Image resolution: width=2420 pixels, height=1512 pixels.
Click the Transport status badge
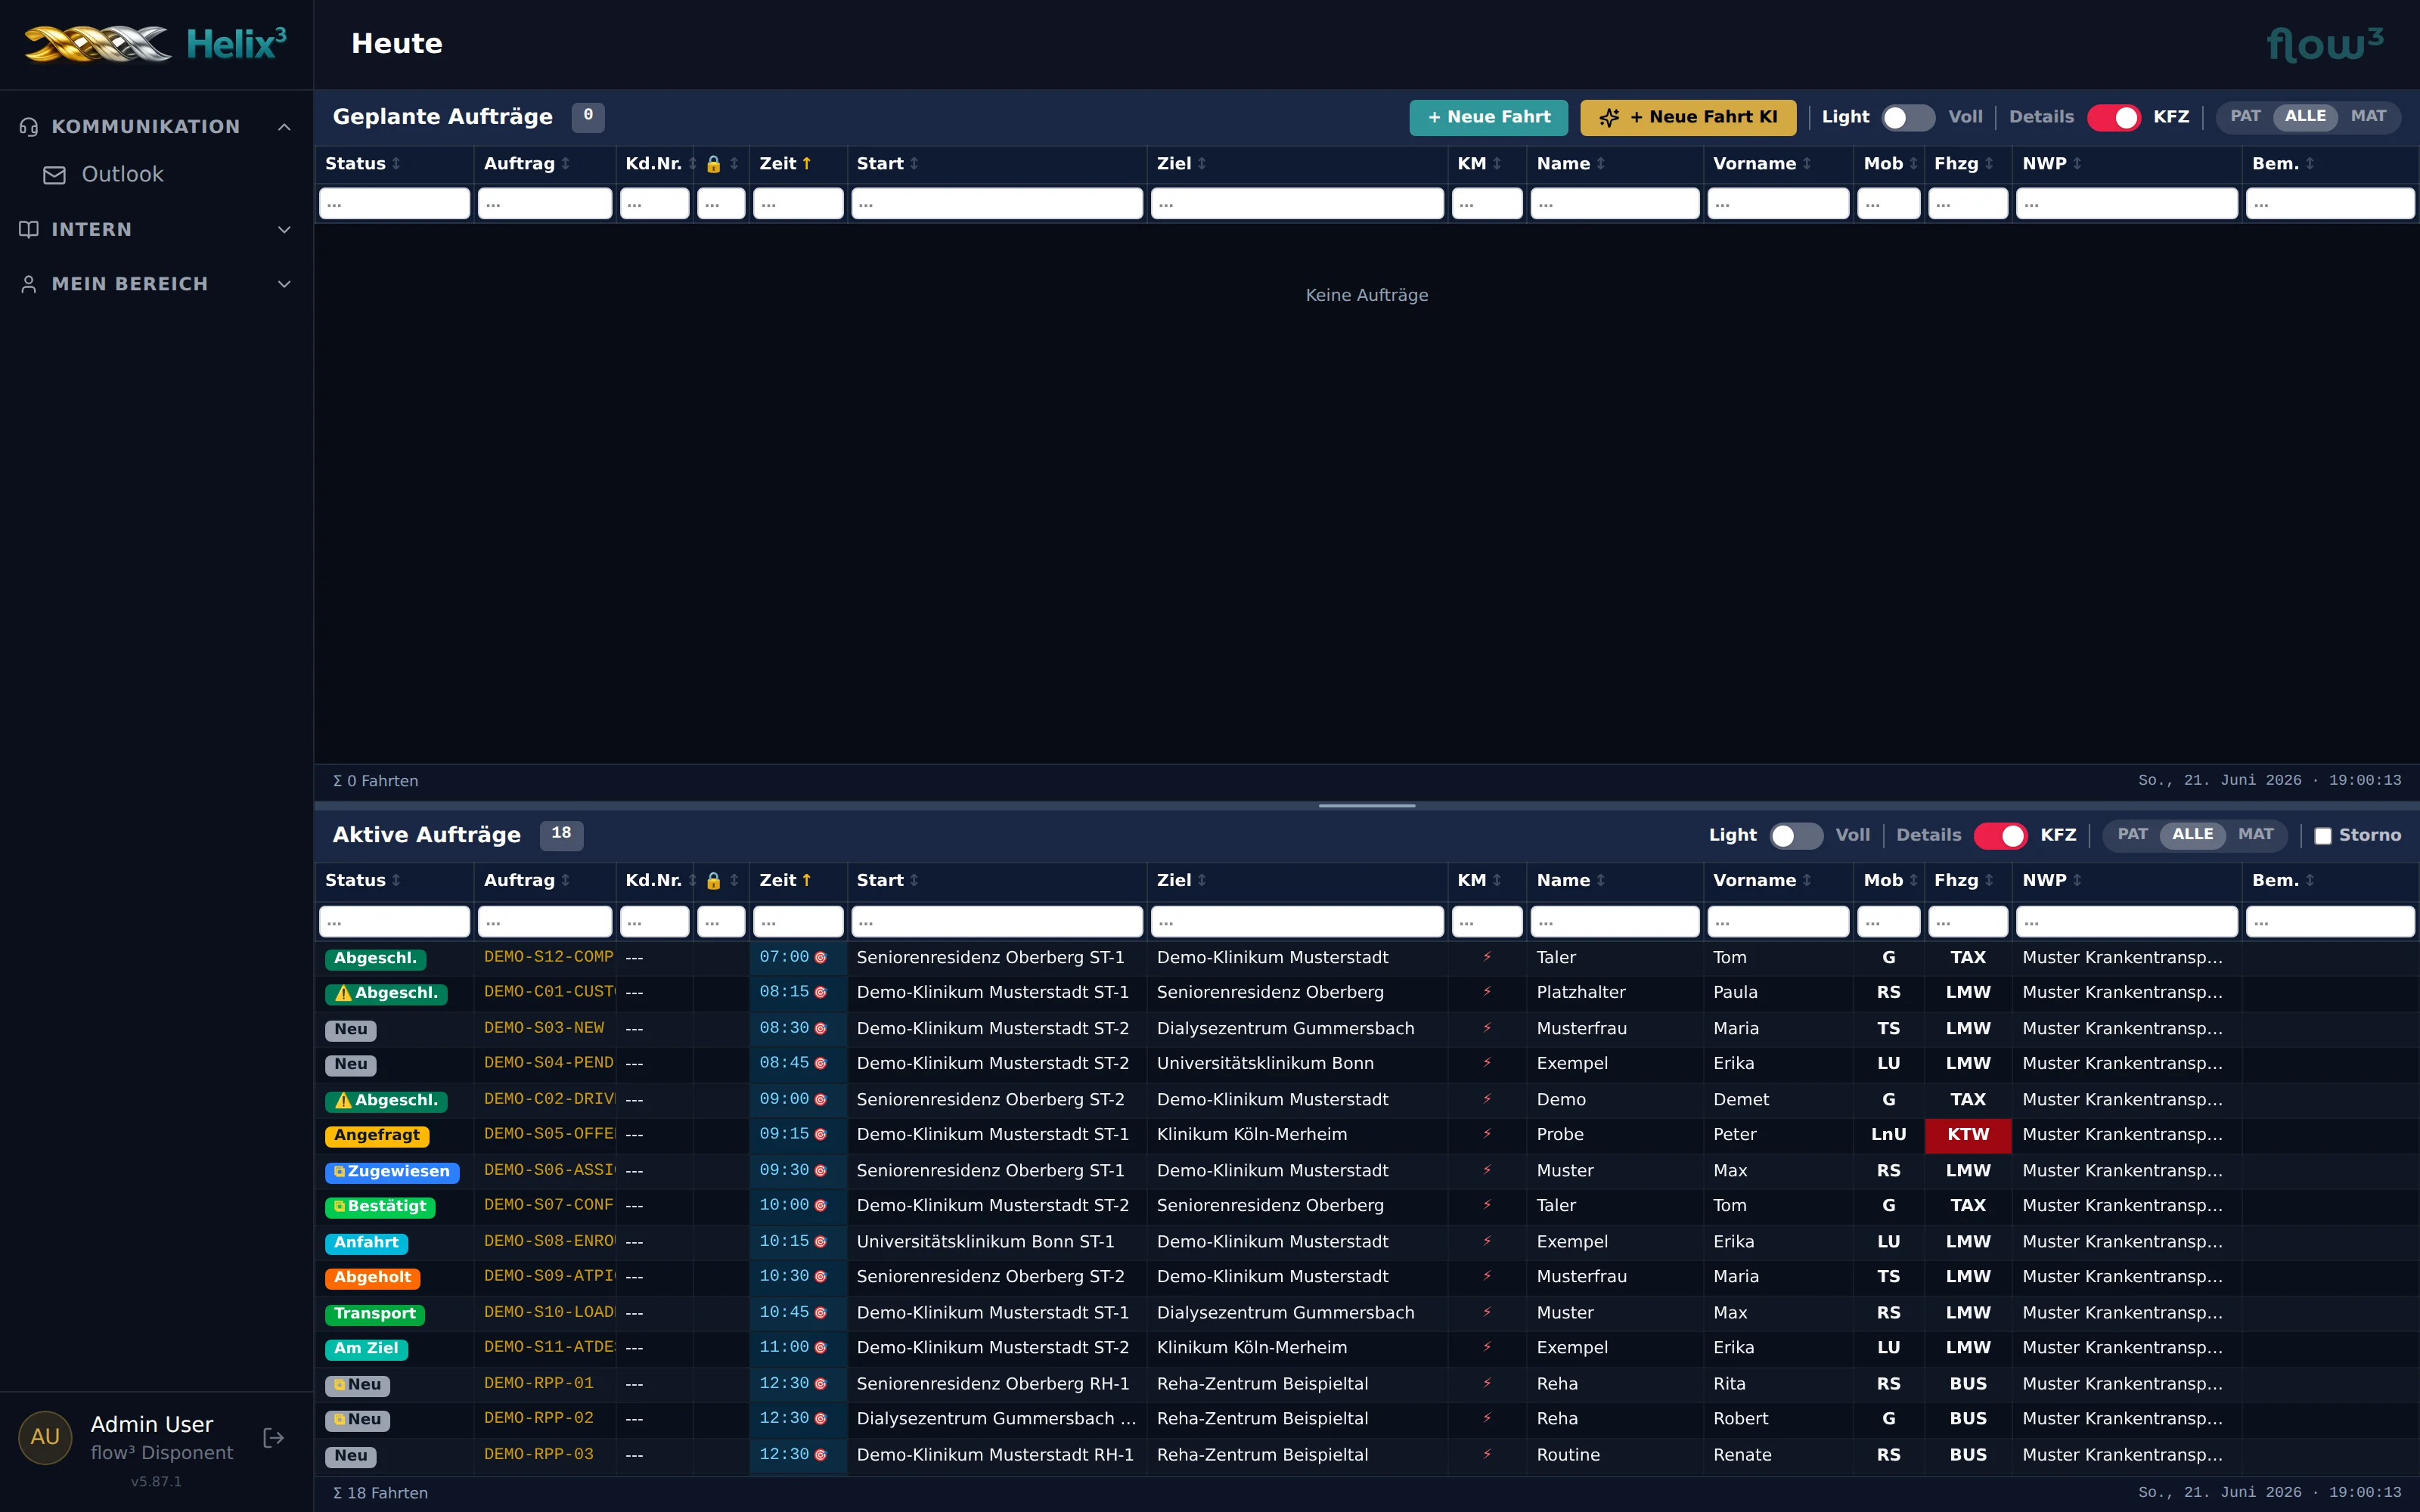(375, 1314)
